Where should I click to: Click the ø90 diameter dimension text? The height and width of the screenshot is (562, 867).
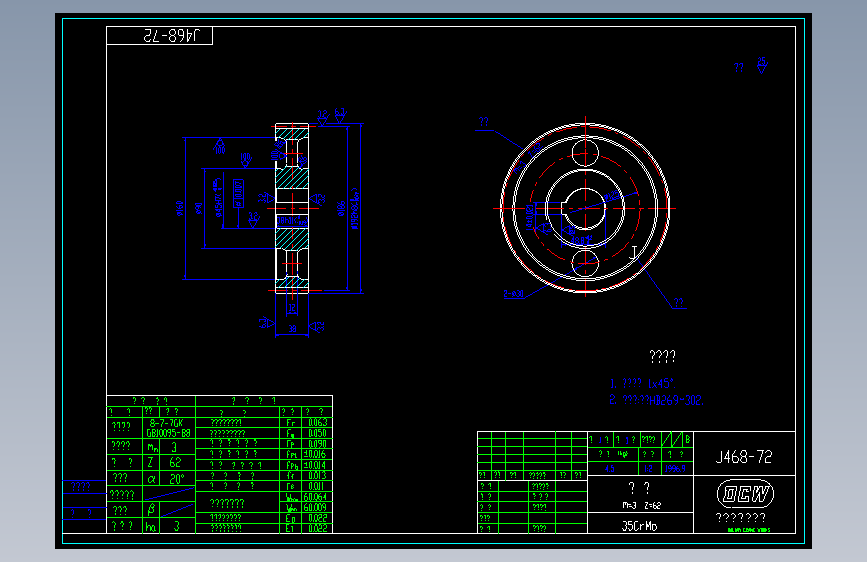click(x=199, y=209)
